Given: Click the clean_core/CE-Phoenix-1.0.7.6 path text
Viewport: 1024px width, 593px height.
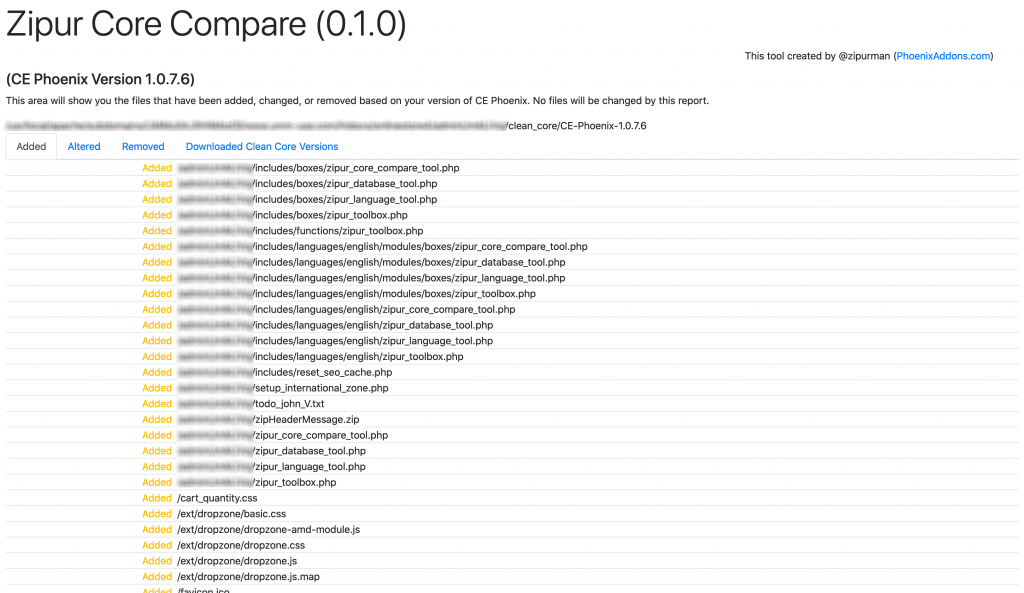Looking at the screenshot, I should pos(577,125).
